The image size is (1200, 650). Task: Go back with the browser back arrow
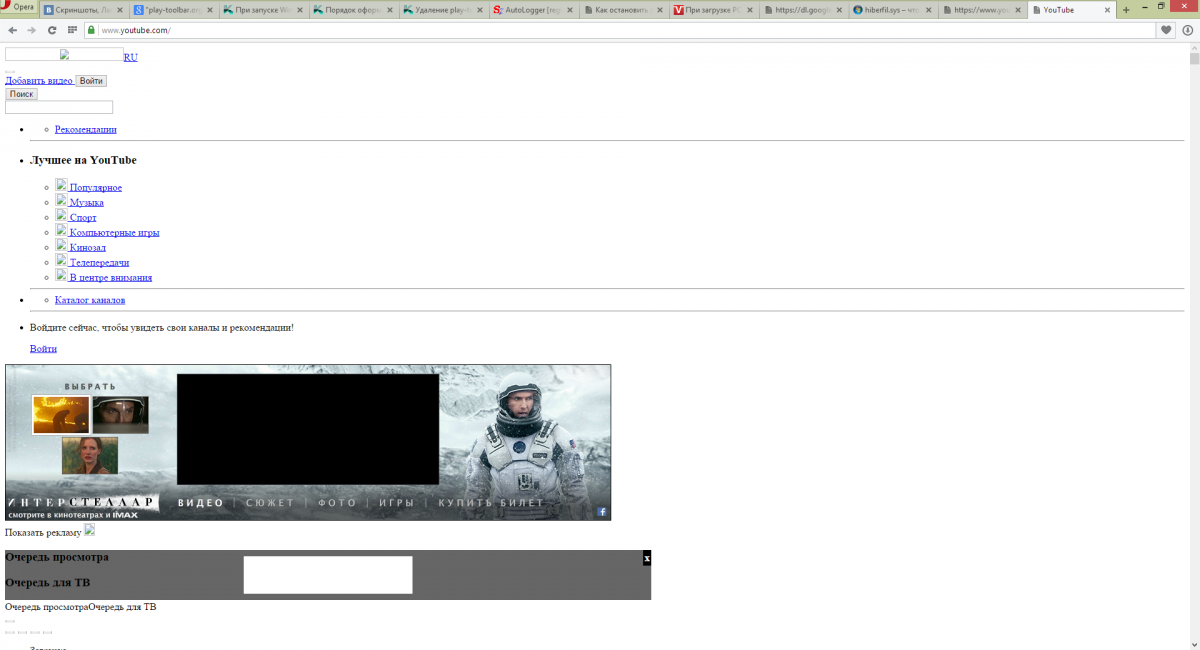pos(12,30)
